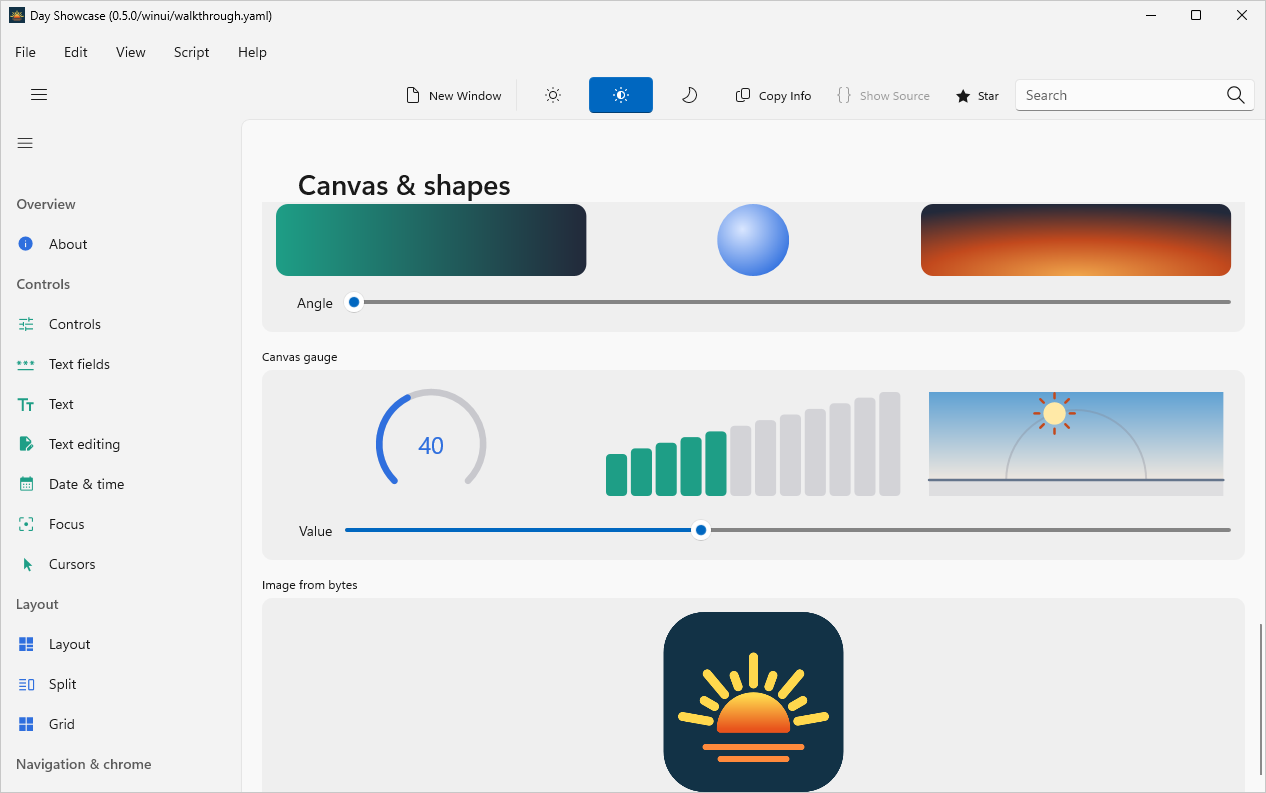Click the Tт icon beside Text
Image resolution: width=1266 pixels, height=793 pixels.
pos(26,404)
